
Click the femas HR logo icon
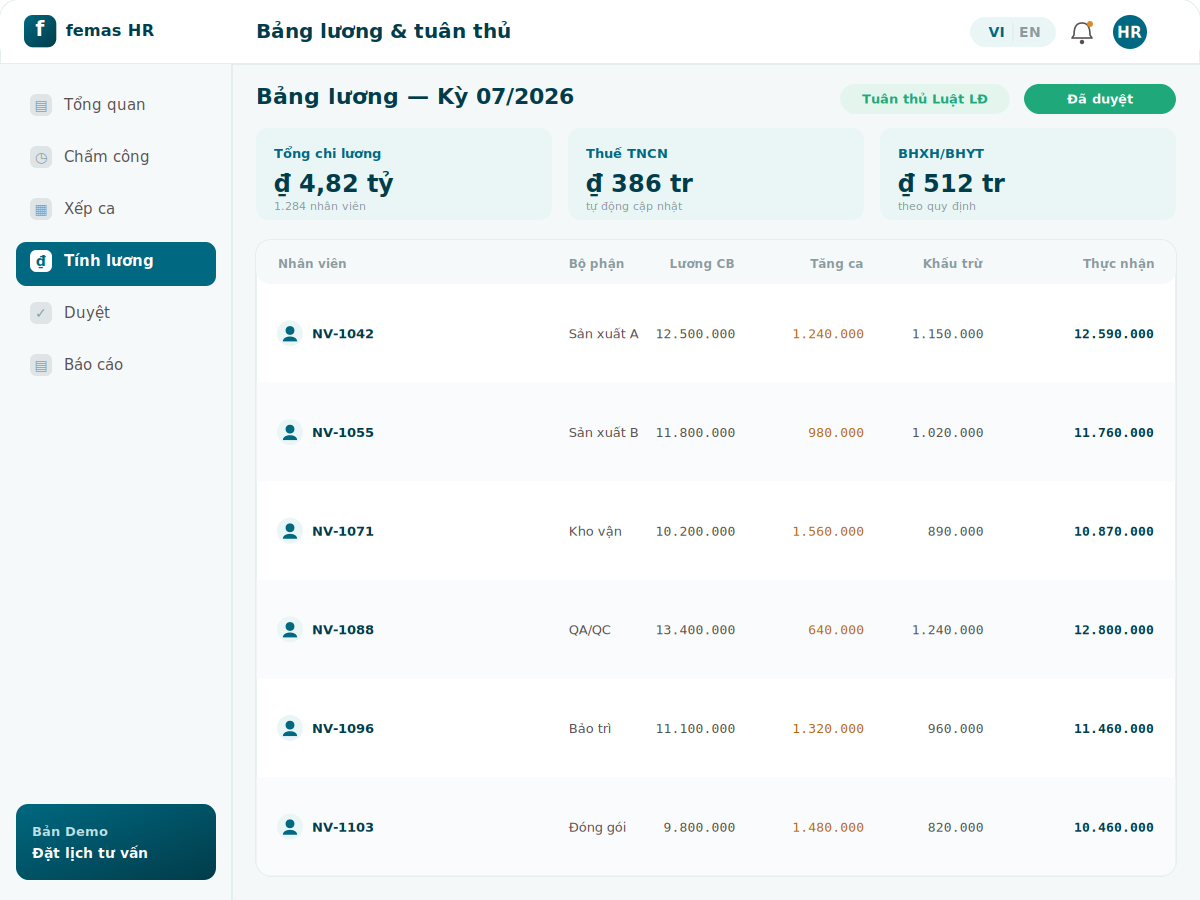tap(40, 31)
